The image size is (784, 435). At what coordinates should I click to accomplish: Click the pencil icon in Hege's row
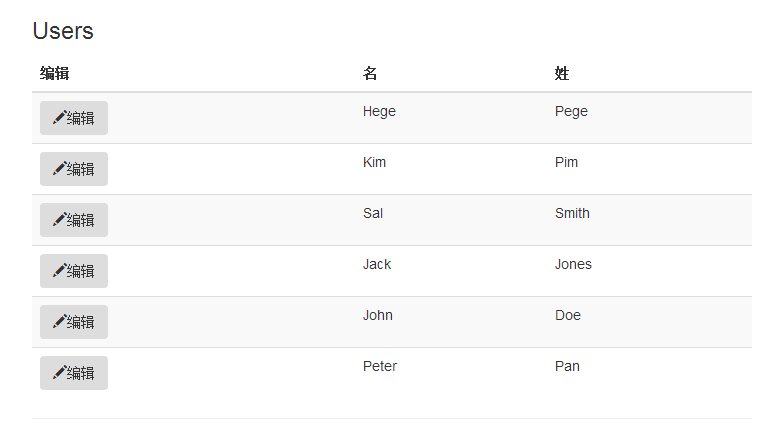[59, 118]
